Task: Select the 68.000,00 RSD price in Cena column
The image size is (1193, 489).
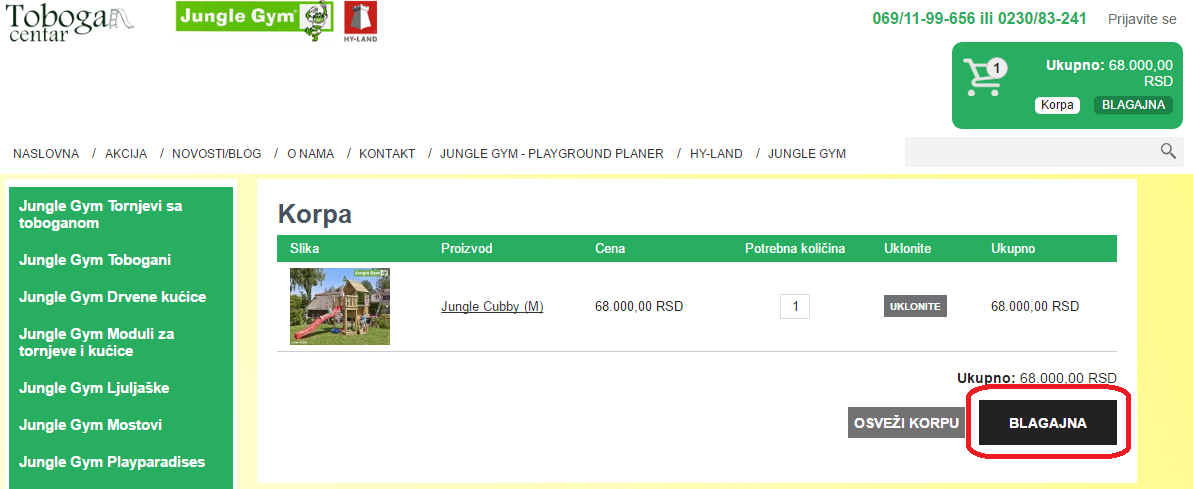Action: pos(639,306)
